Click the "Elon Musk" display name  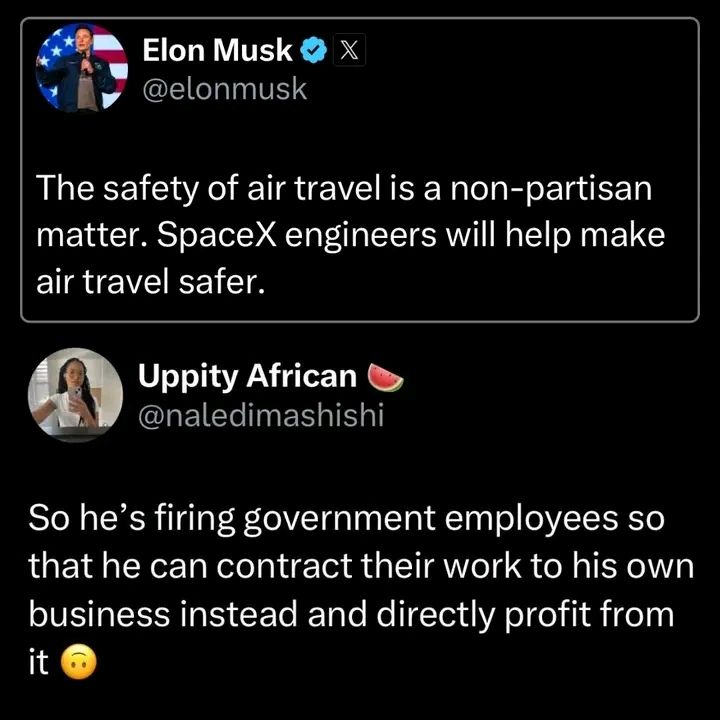tap(219, 49)
